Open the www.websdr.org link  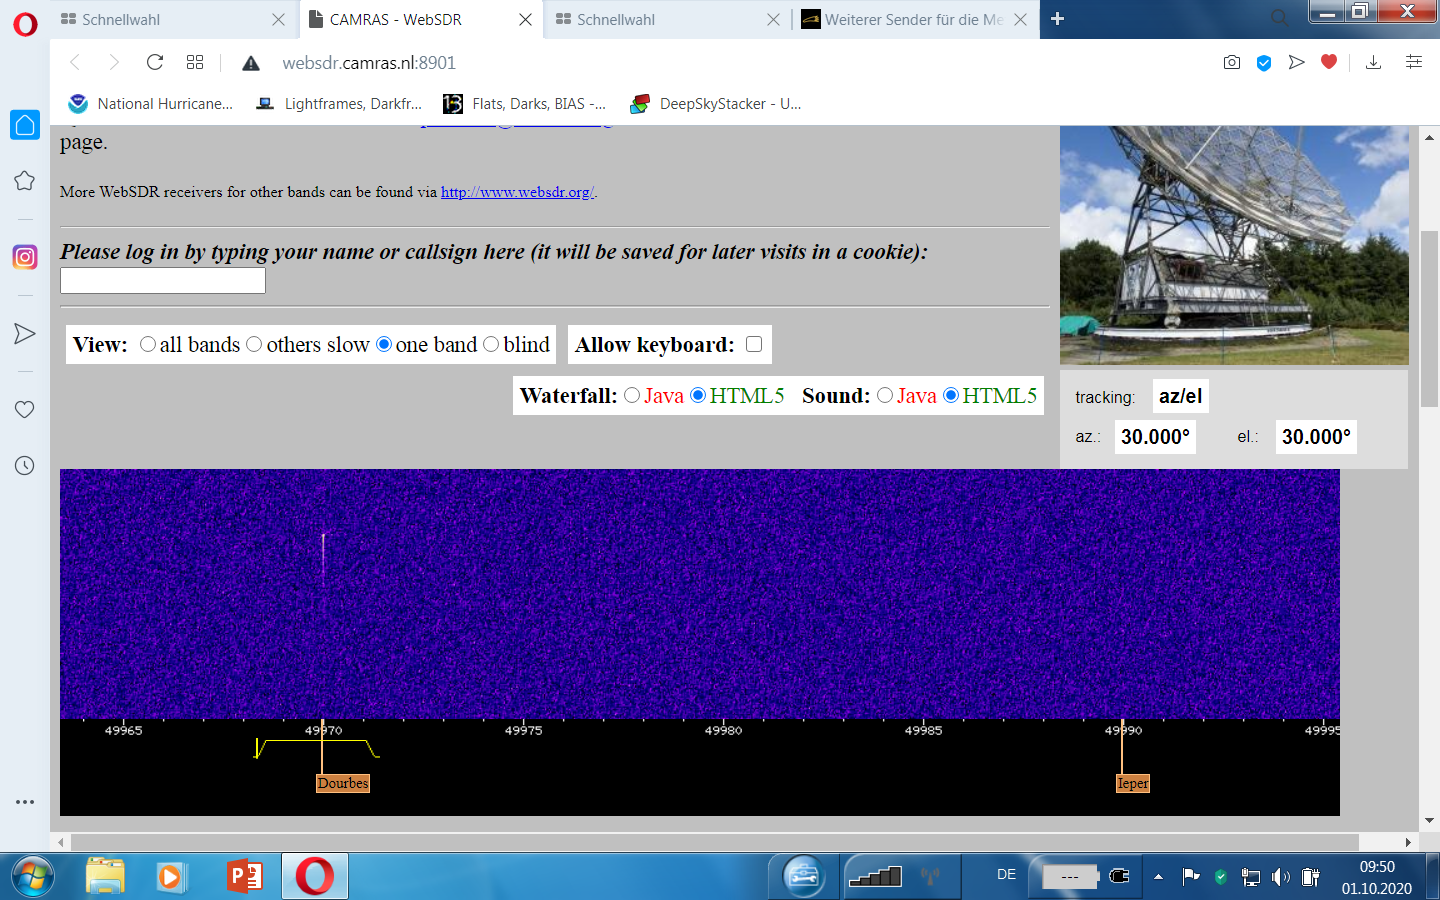click(517, 192)
